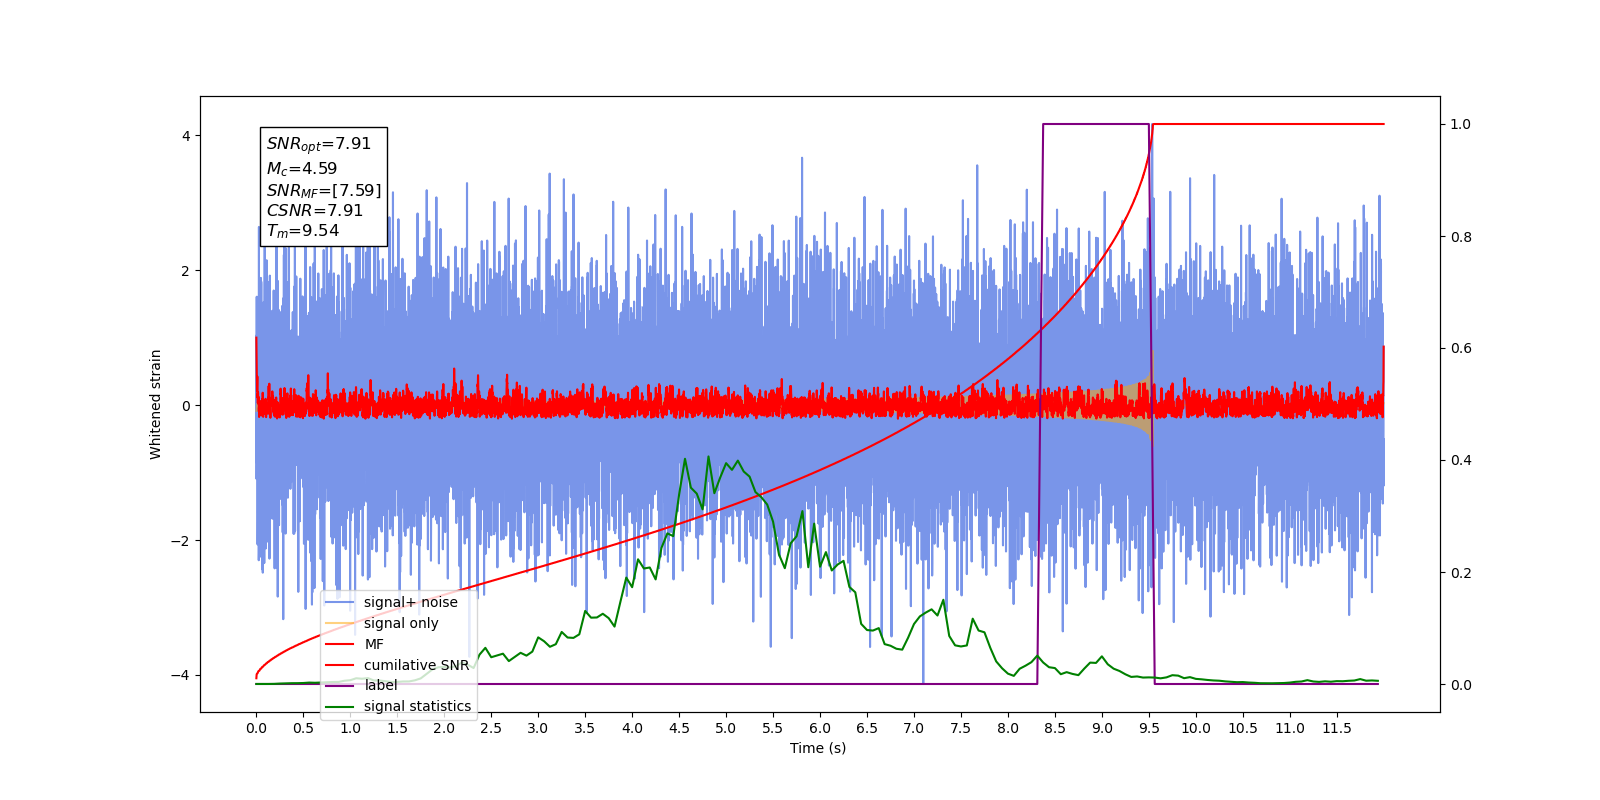The image size is (1600, 800).
Task: Click the x-axis tick label 7.5
Action: pyautogui.click(x=961, y=728)
